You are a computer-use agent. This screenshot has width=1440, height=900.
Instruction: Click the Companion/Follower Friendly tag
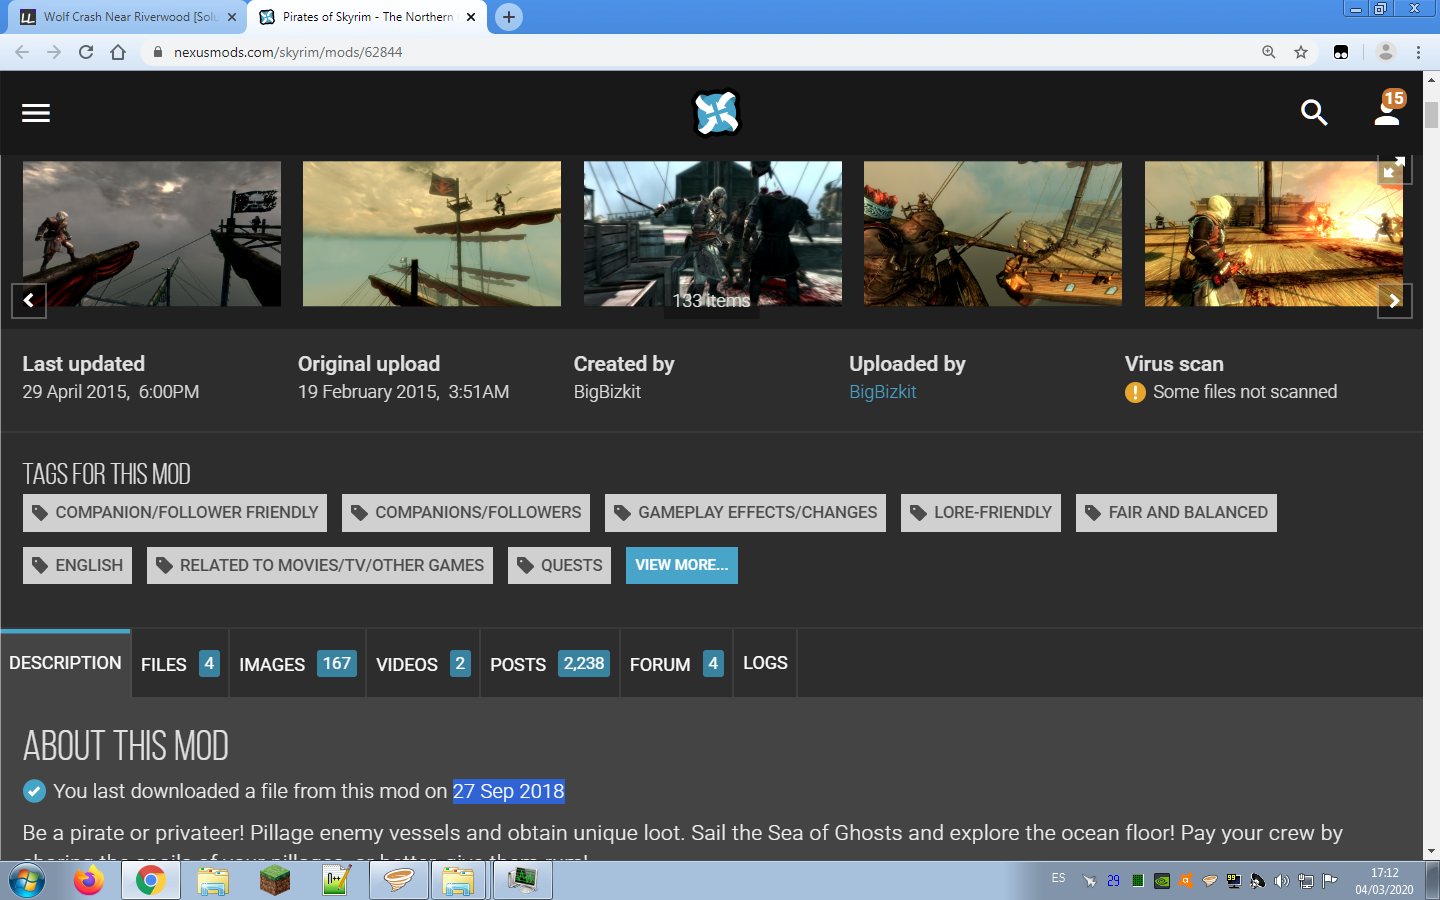(175, 513)
